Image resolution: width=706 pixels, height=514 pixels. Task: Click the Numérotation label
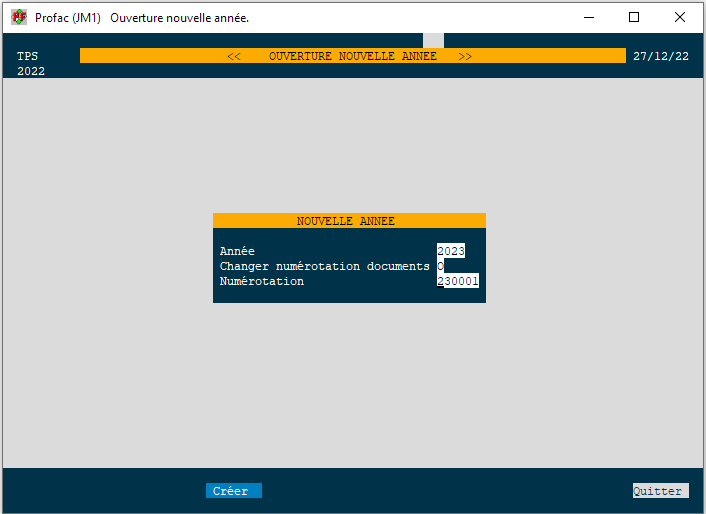pyautogui.click(x=262, y=281)
